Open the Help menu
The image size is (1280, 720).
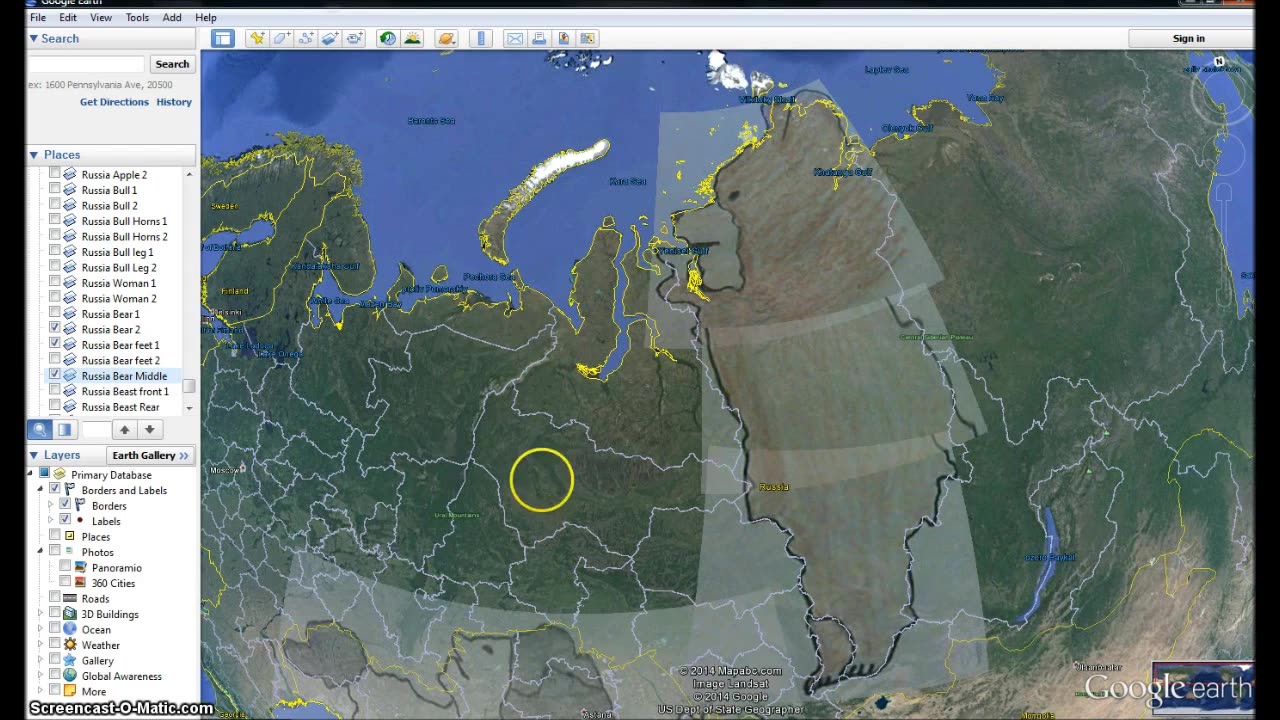206,17
